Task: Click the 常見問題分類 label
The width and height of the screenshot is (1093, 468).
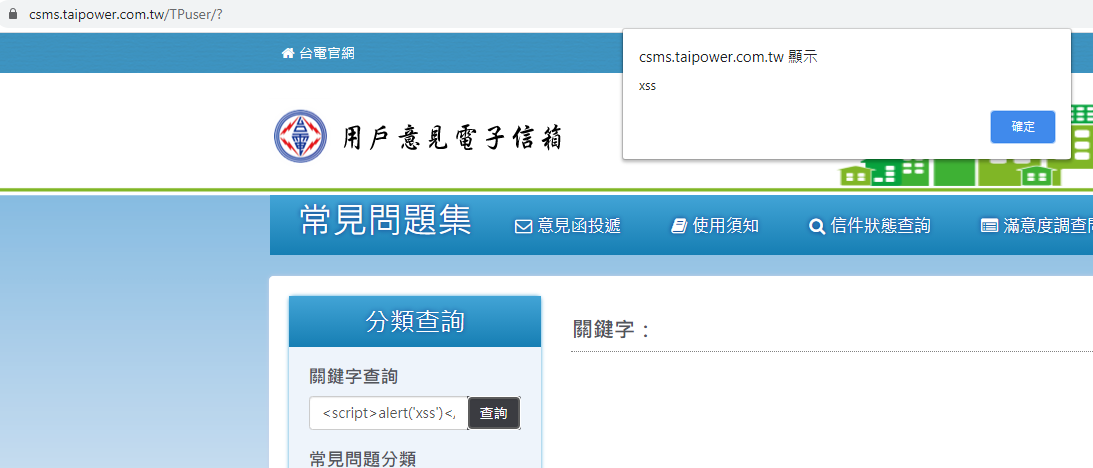Action: [362, 458]
